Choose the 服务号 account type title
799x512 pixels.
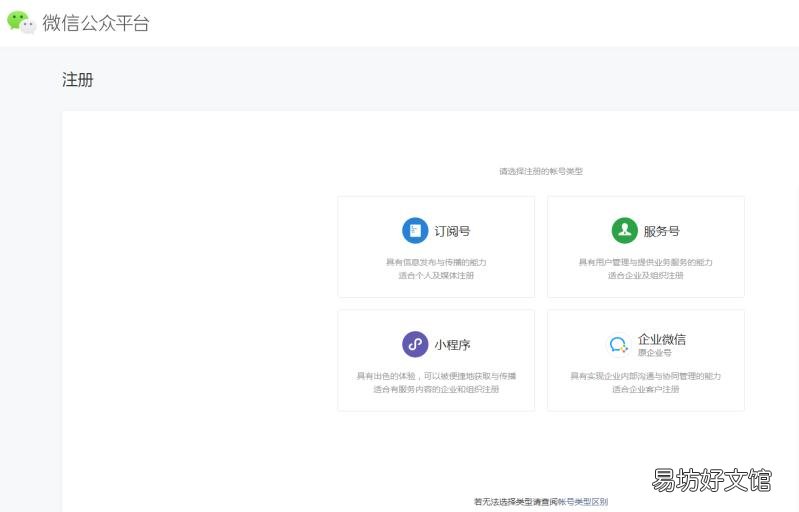[661, 231]
